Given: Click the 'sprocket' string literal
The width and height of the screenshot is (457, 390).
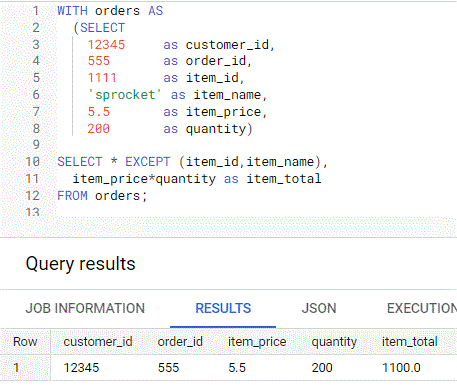Looking at the screenshot, I should [125, 95].
